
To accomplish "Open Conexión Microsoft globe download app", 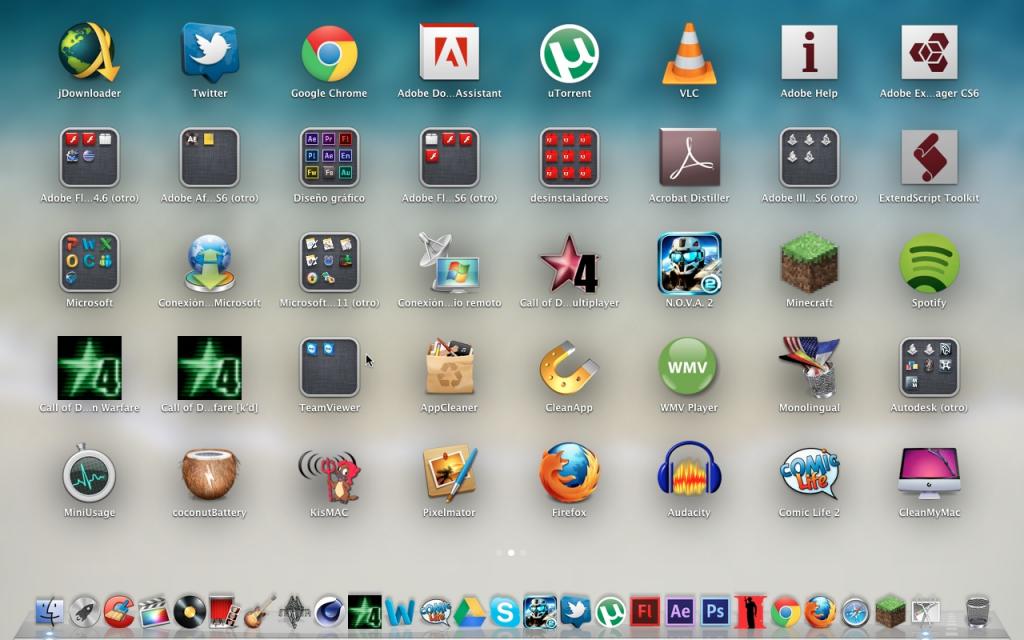I will click(209, 263).
